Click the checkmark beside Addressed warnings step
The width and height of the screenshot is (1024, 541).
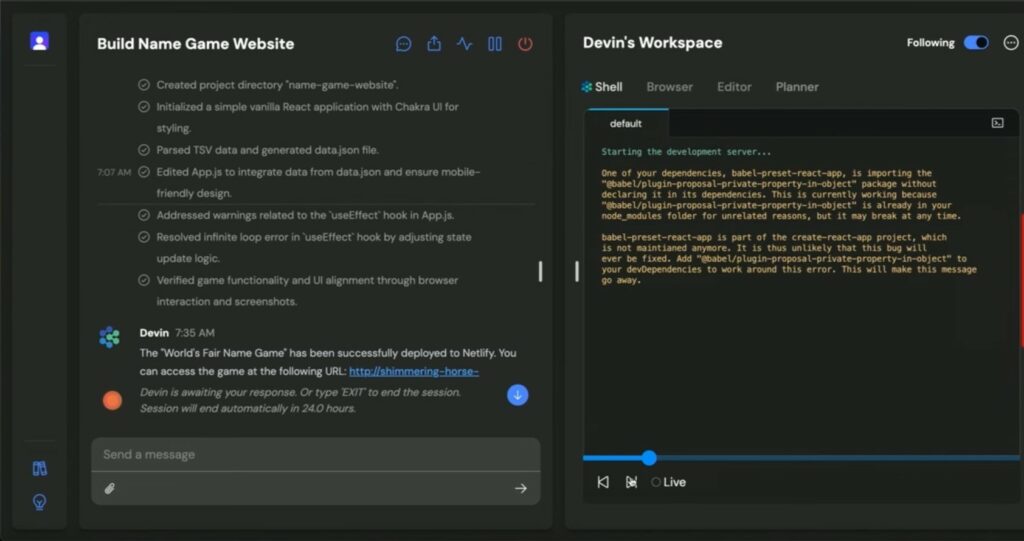[x=144, y=216]
